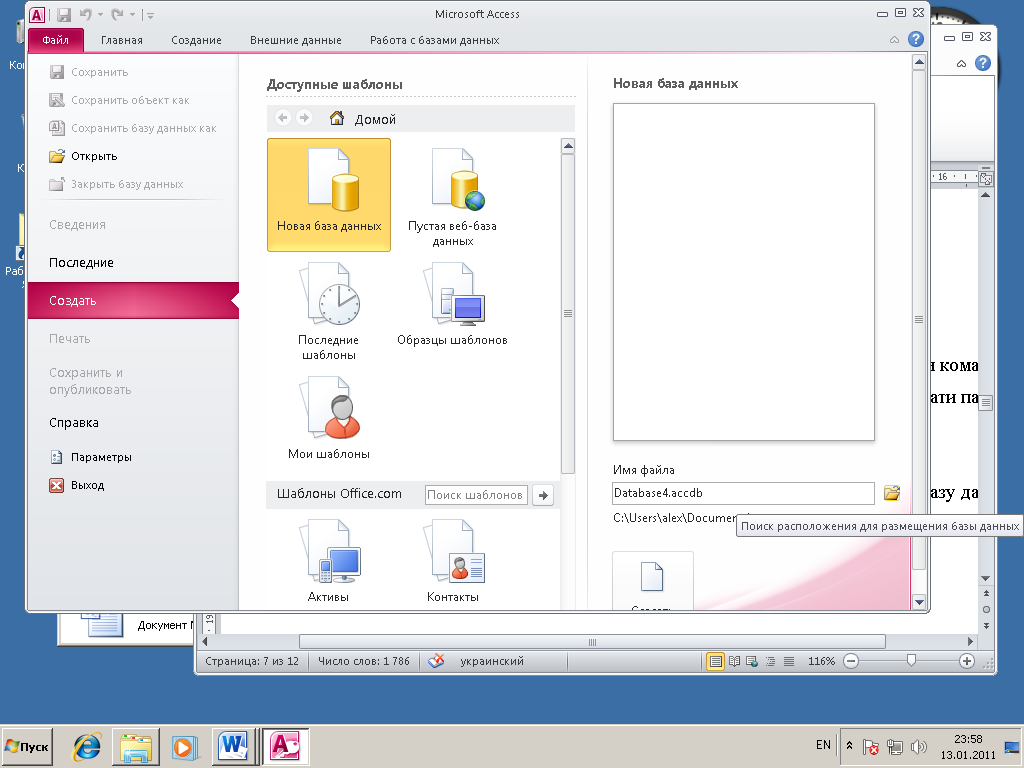
Task: Click Страница: 7 из 12 in status bar
Action: [x=252, y=662]
